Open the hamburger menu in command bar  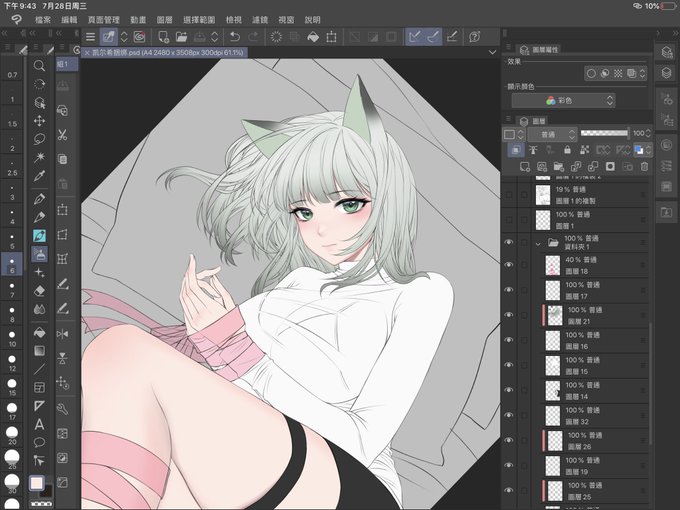[90, 37]
